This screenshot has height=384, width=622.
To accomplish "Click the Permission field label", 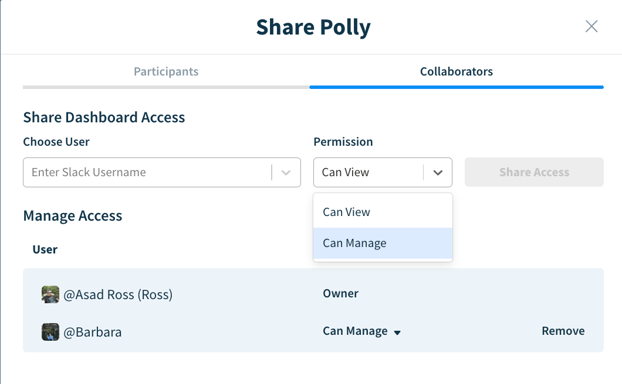I will 343,142.
